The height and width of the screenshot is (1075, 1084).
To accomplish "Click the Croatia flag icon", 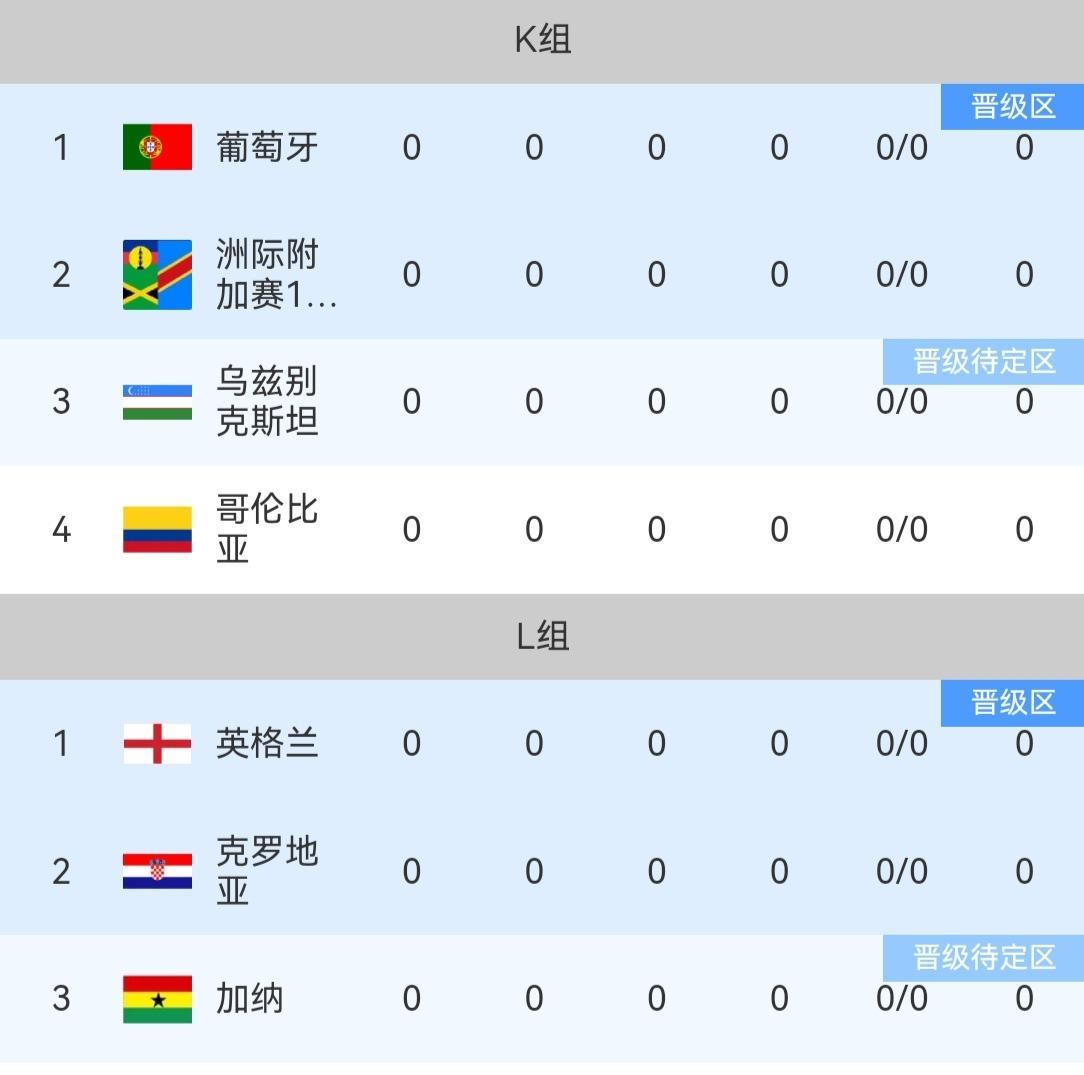I will (x=157, y=871).
